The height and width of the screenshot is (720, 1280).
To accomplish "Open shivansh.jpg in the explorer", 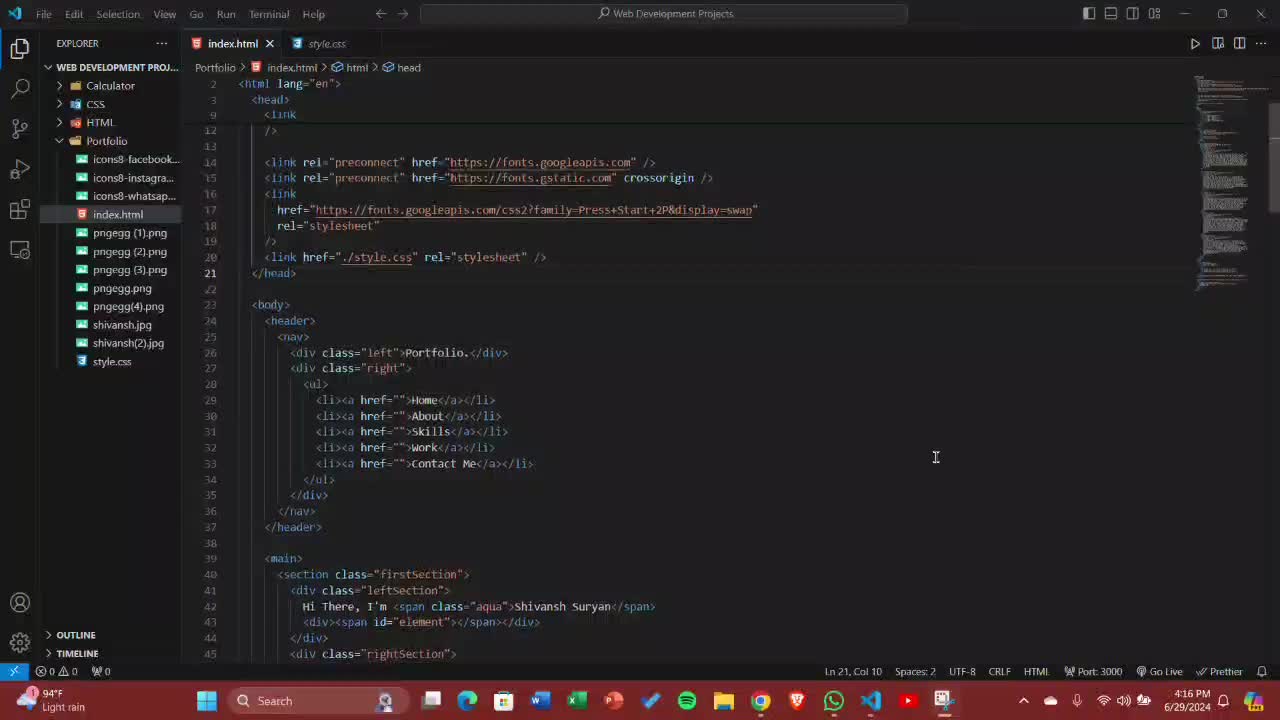I will (122, 325).
